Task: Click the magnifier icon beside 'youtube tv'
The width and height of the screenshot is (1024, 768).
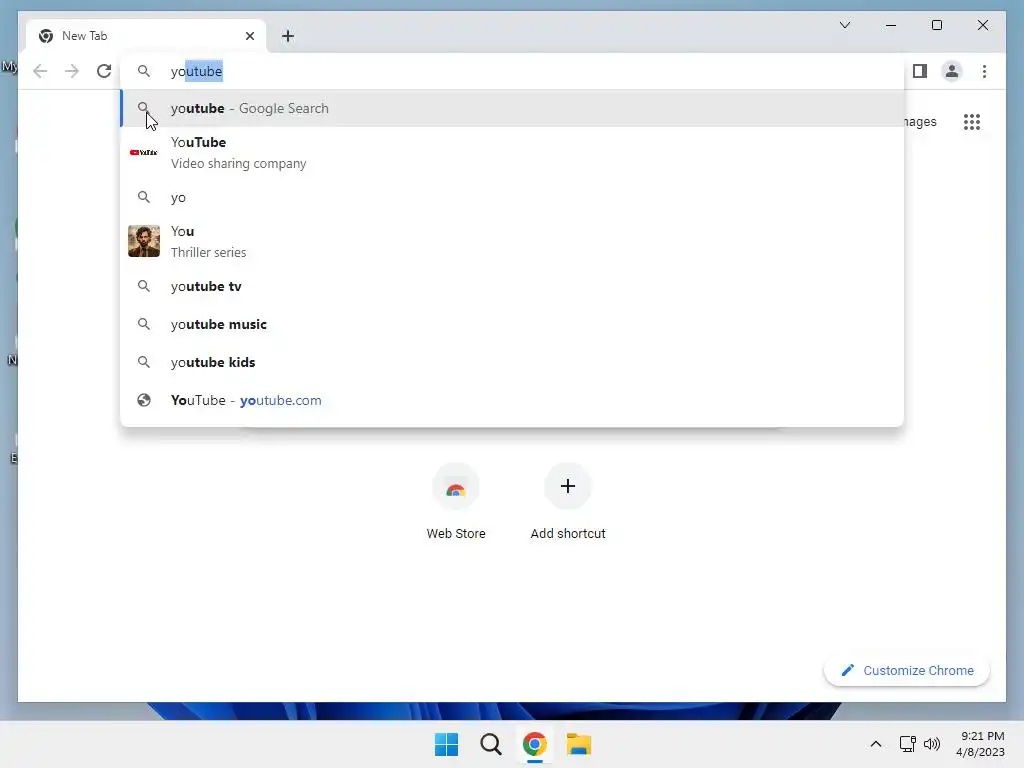Action: pos(144,286)
